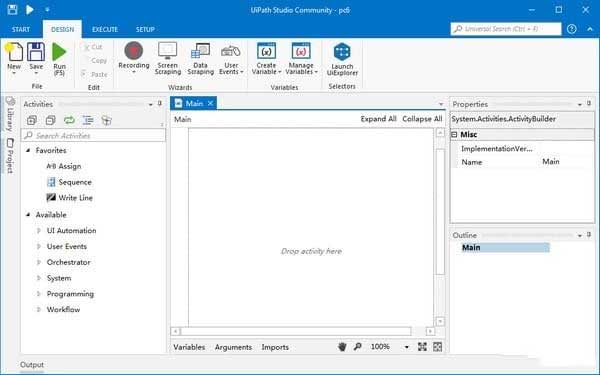Collapse the ribbon with the chevron

click(x=590, y=29)
